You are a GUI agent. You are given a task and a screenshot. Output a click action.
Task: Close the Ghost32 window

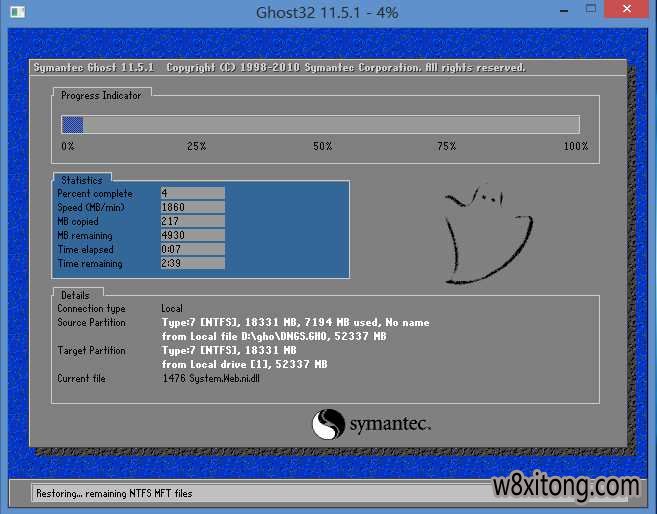(x=628, y=13)
